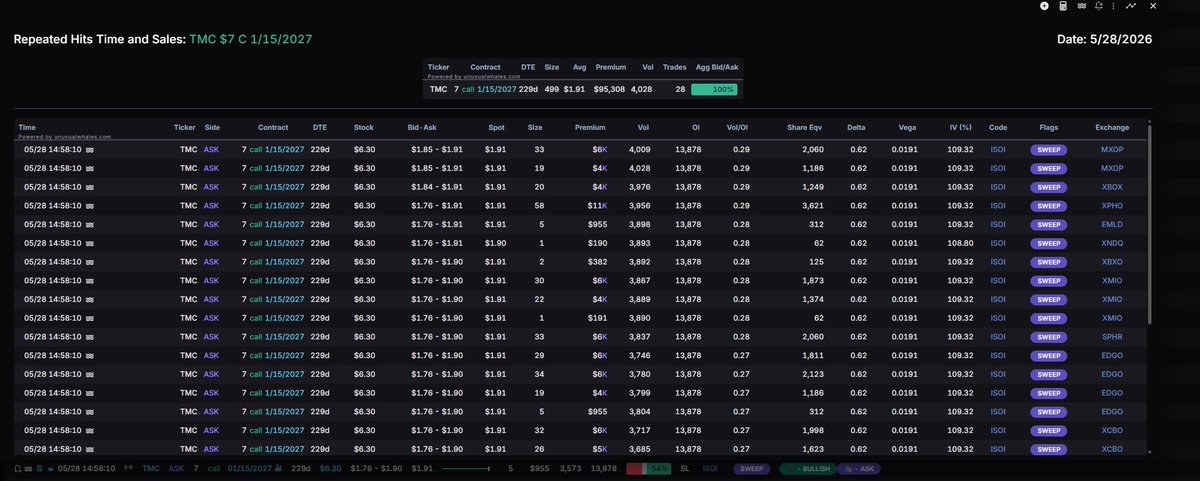Click the bell alert icon in top toolbar
1200x481 pixels.
coord(1099,6)
